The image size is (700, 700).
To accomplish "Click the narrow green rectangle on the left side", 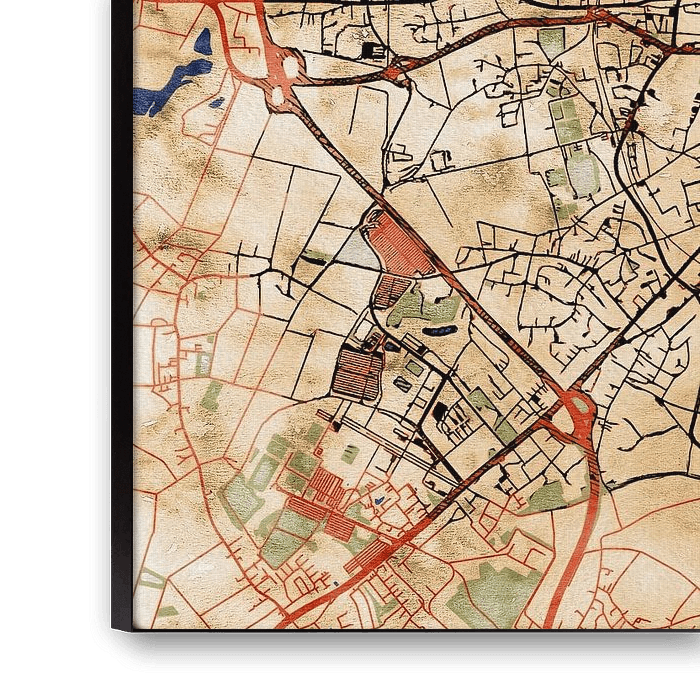I will (211, 396).
